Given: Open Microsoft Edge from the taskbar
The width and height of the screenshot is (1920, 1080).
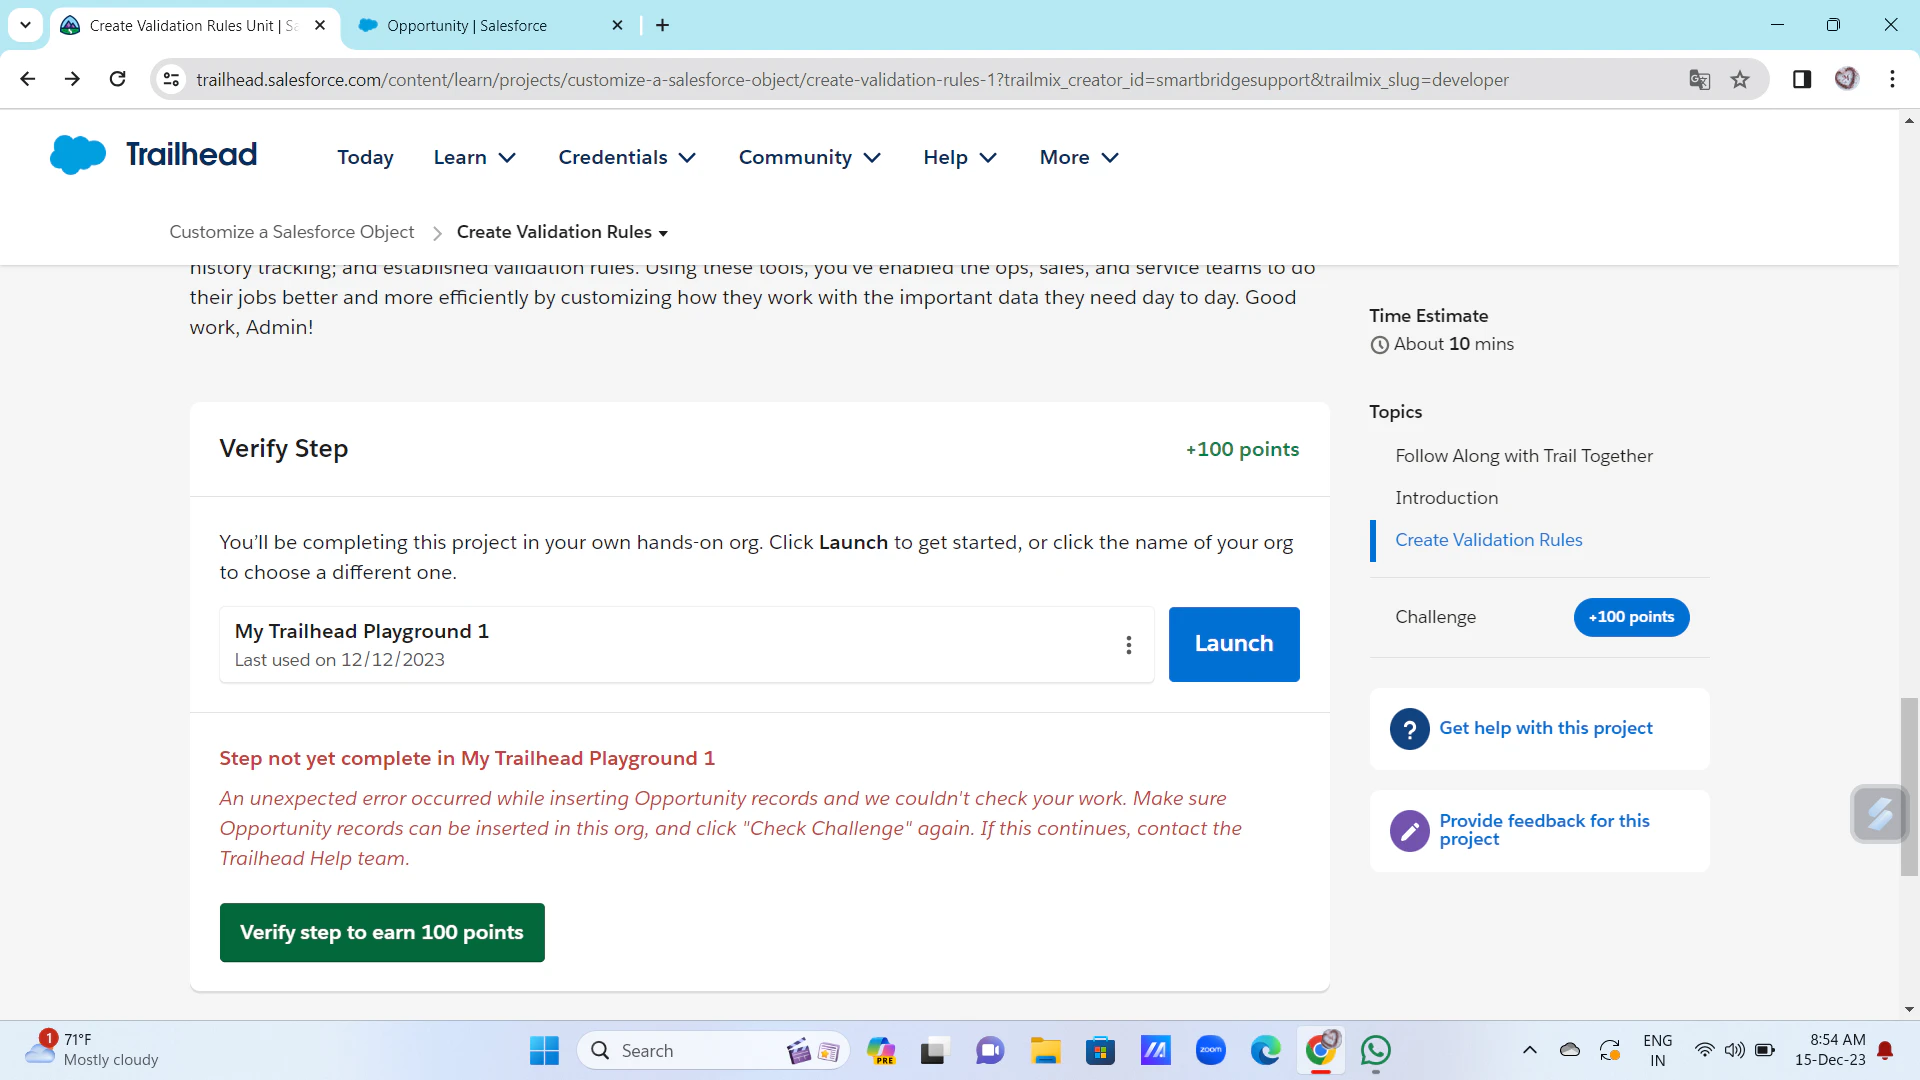Looking at the screenshot, I should coord(1265,1050).
